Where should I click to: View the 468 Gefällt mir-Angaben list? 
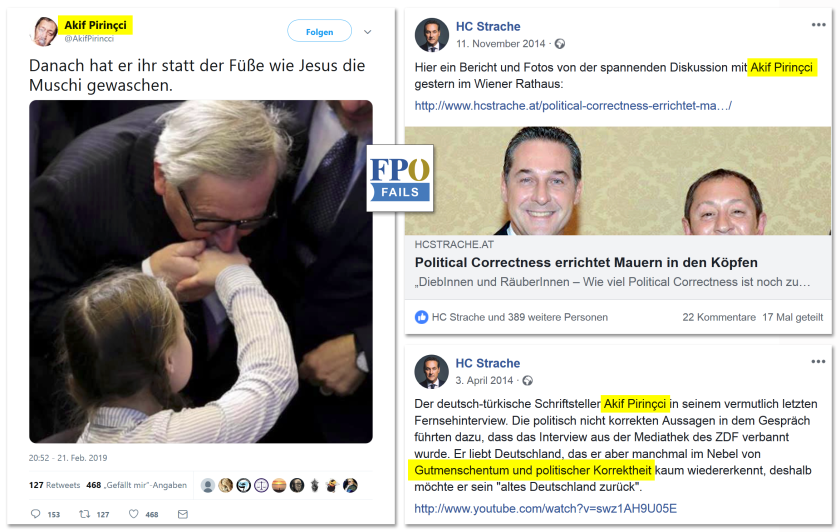137,485
